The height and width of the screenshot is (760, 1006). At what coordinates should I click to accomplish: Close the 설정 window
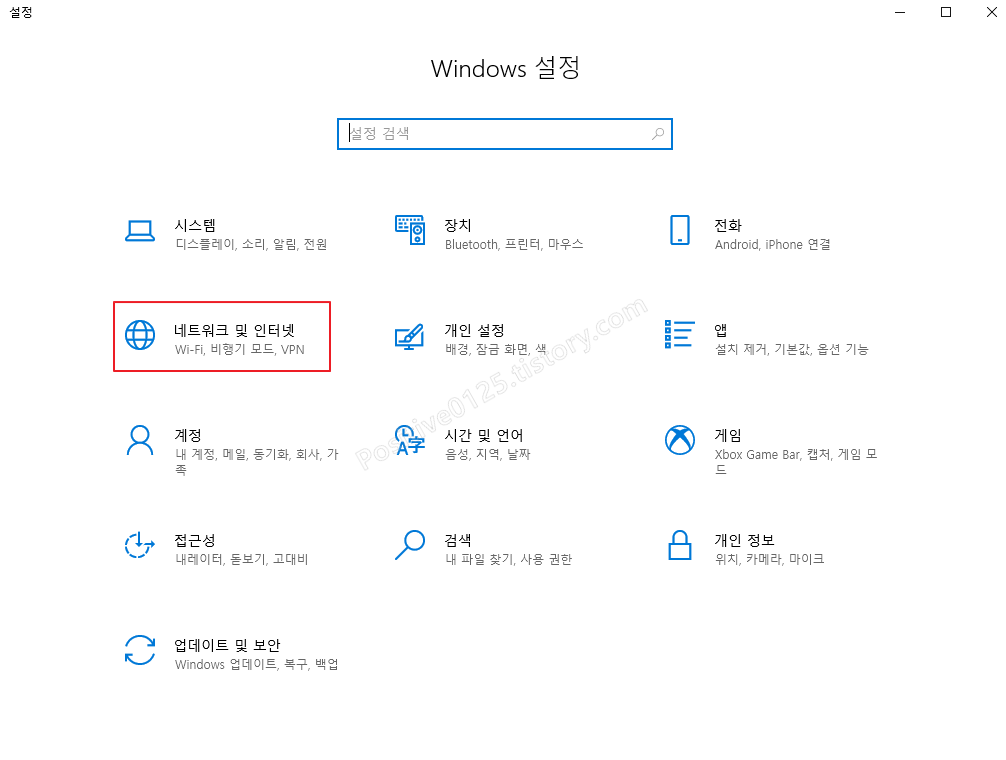[x=991, y=12]
